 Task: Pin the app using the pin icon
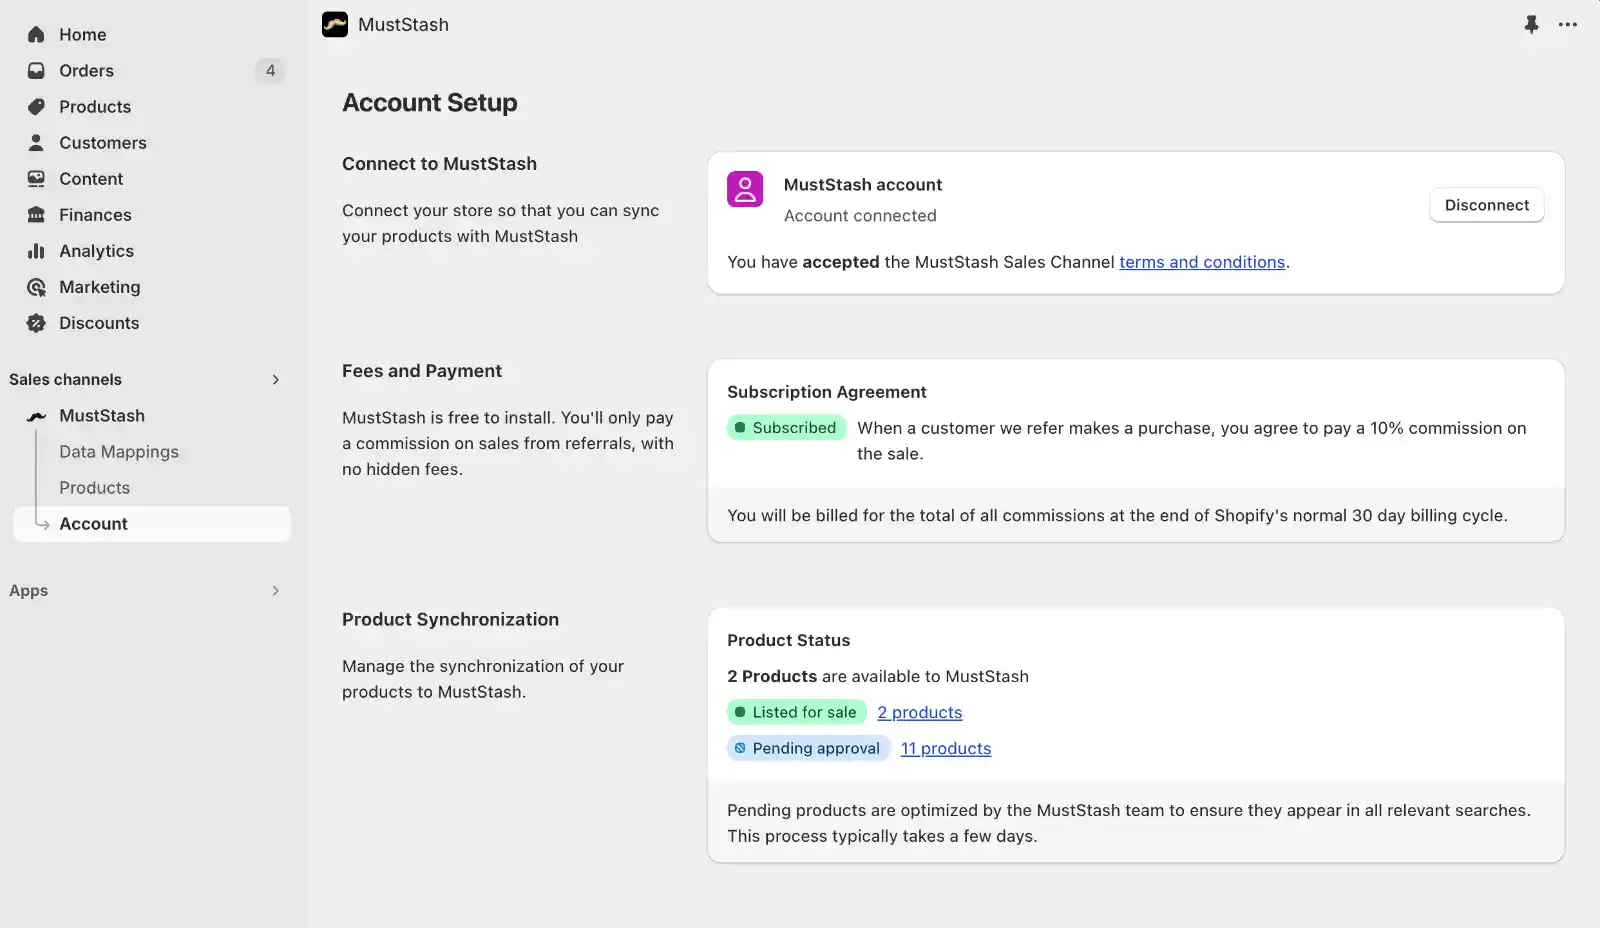[x=1531, y=24]
